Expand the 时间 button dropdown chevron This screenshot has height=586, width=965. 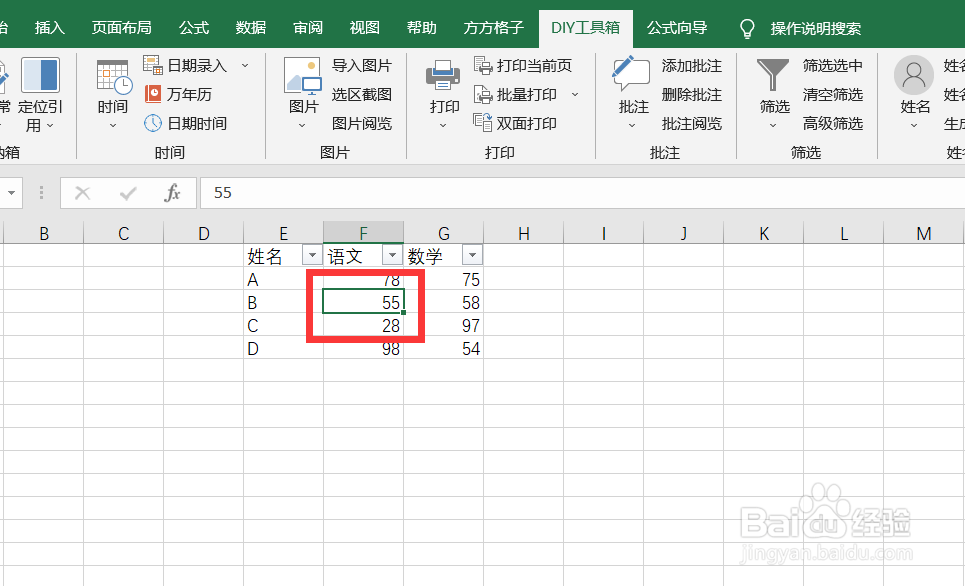pos(113,126)
